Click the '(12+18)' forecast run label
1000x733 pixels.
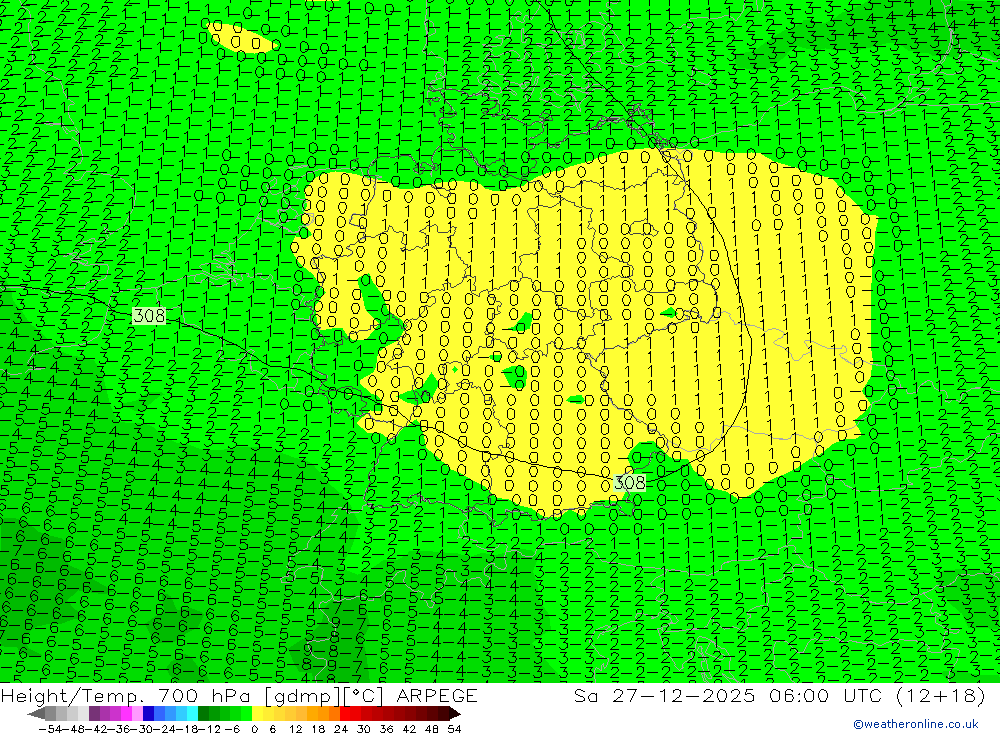941,696
